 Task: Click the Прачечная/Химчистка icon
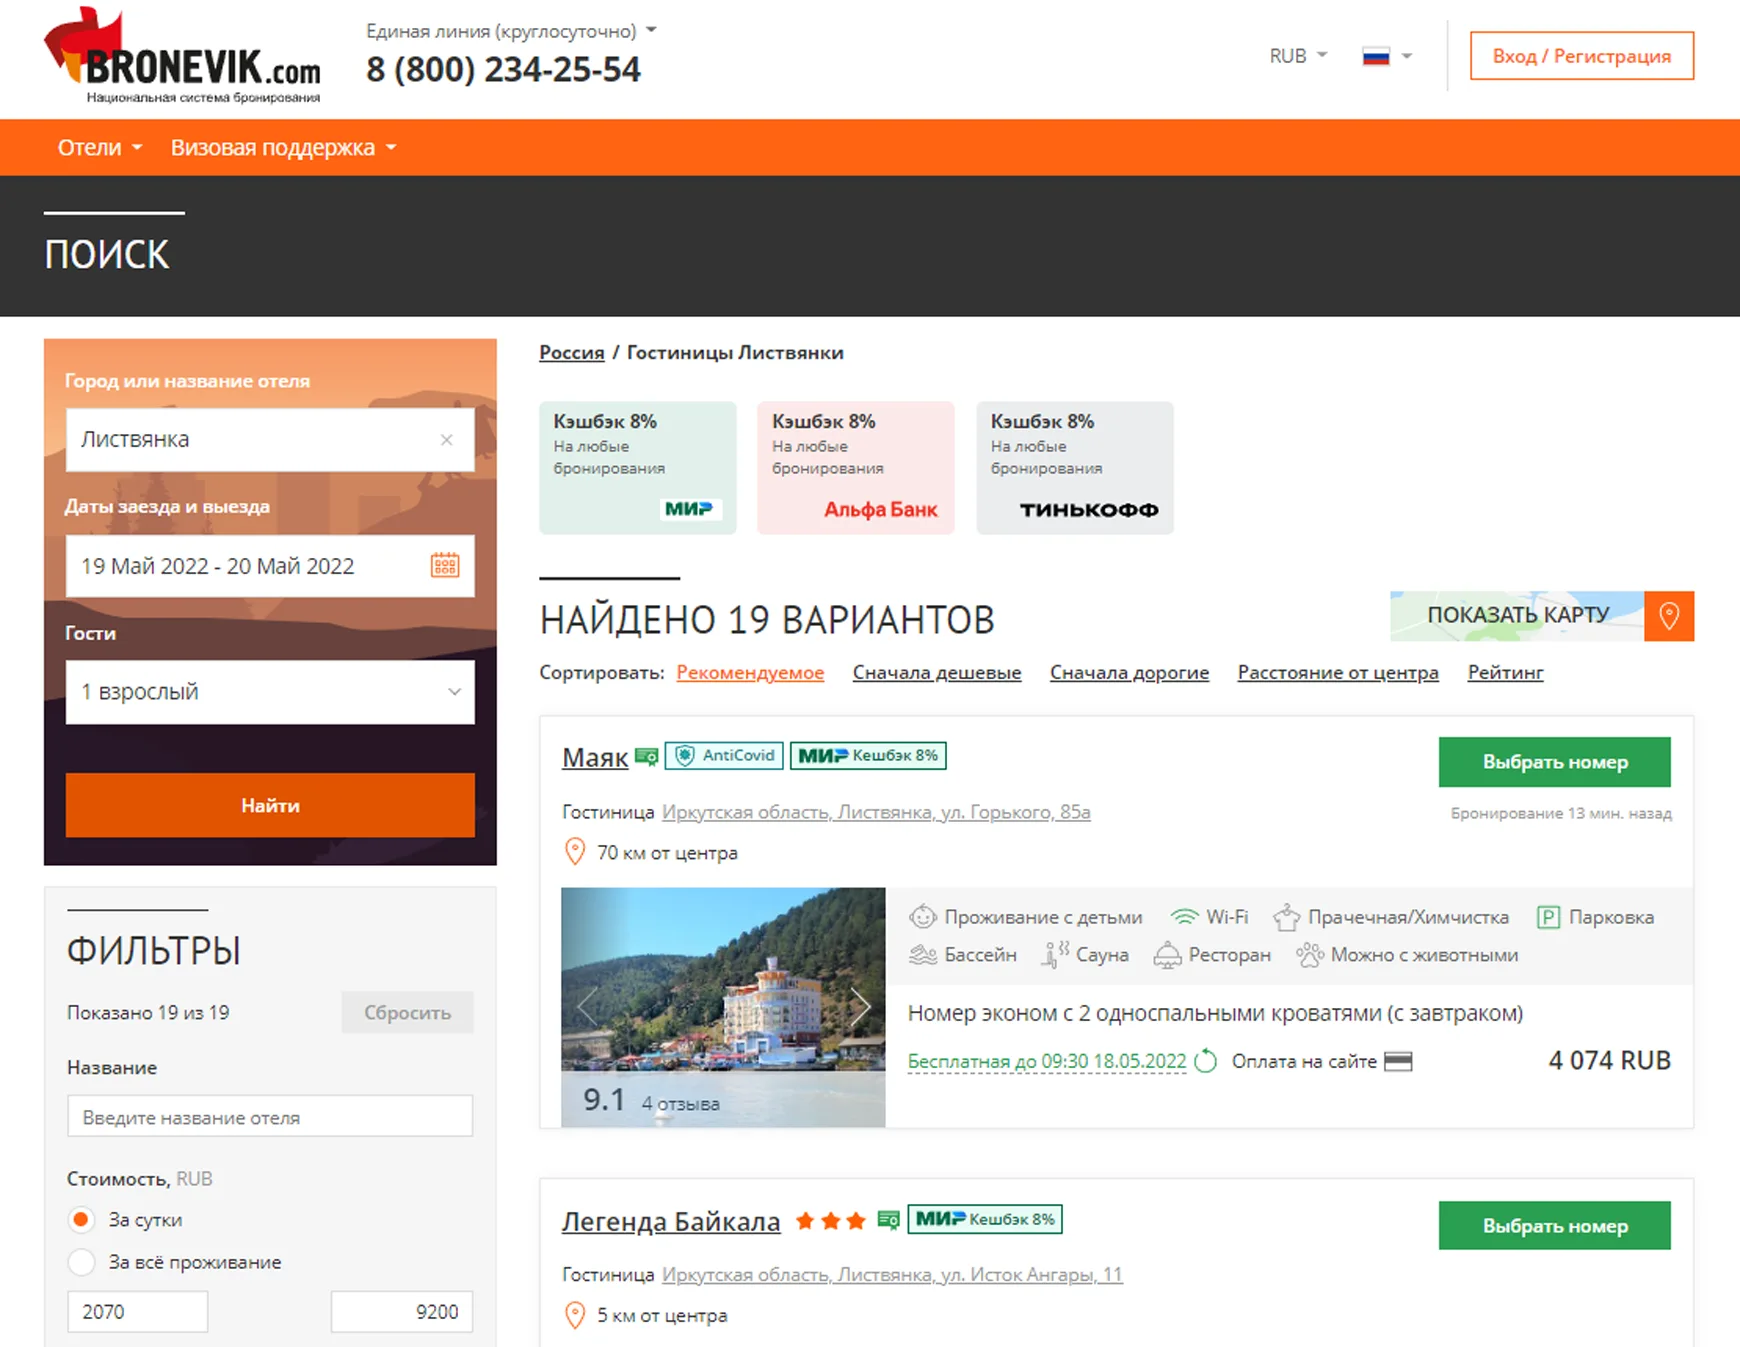click(1286, 917)
